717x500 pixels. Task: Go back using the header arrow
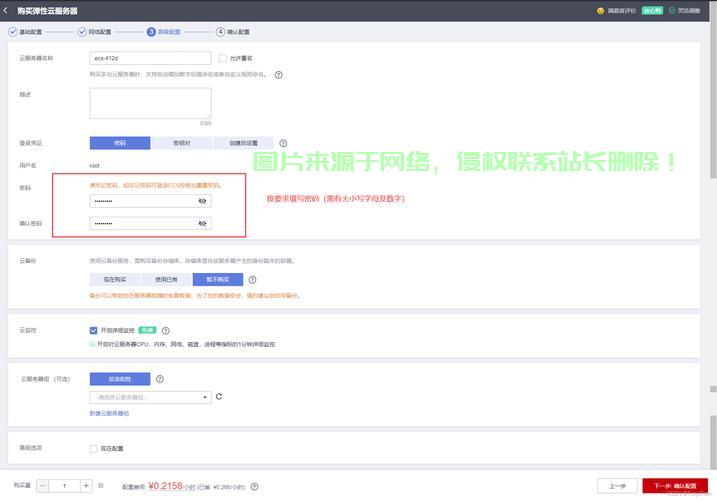click(5, 10)
